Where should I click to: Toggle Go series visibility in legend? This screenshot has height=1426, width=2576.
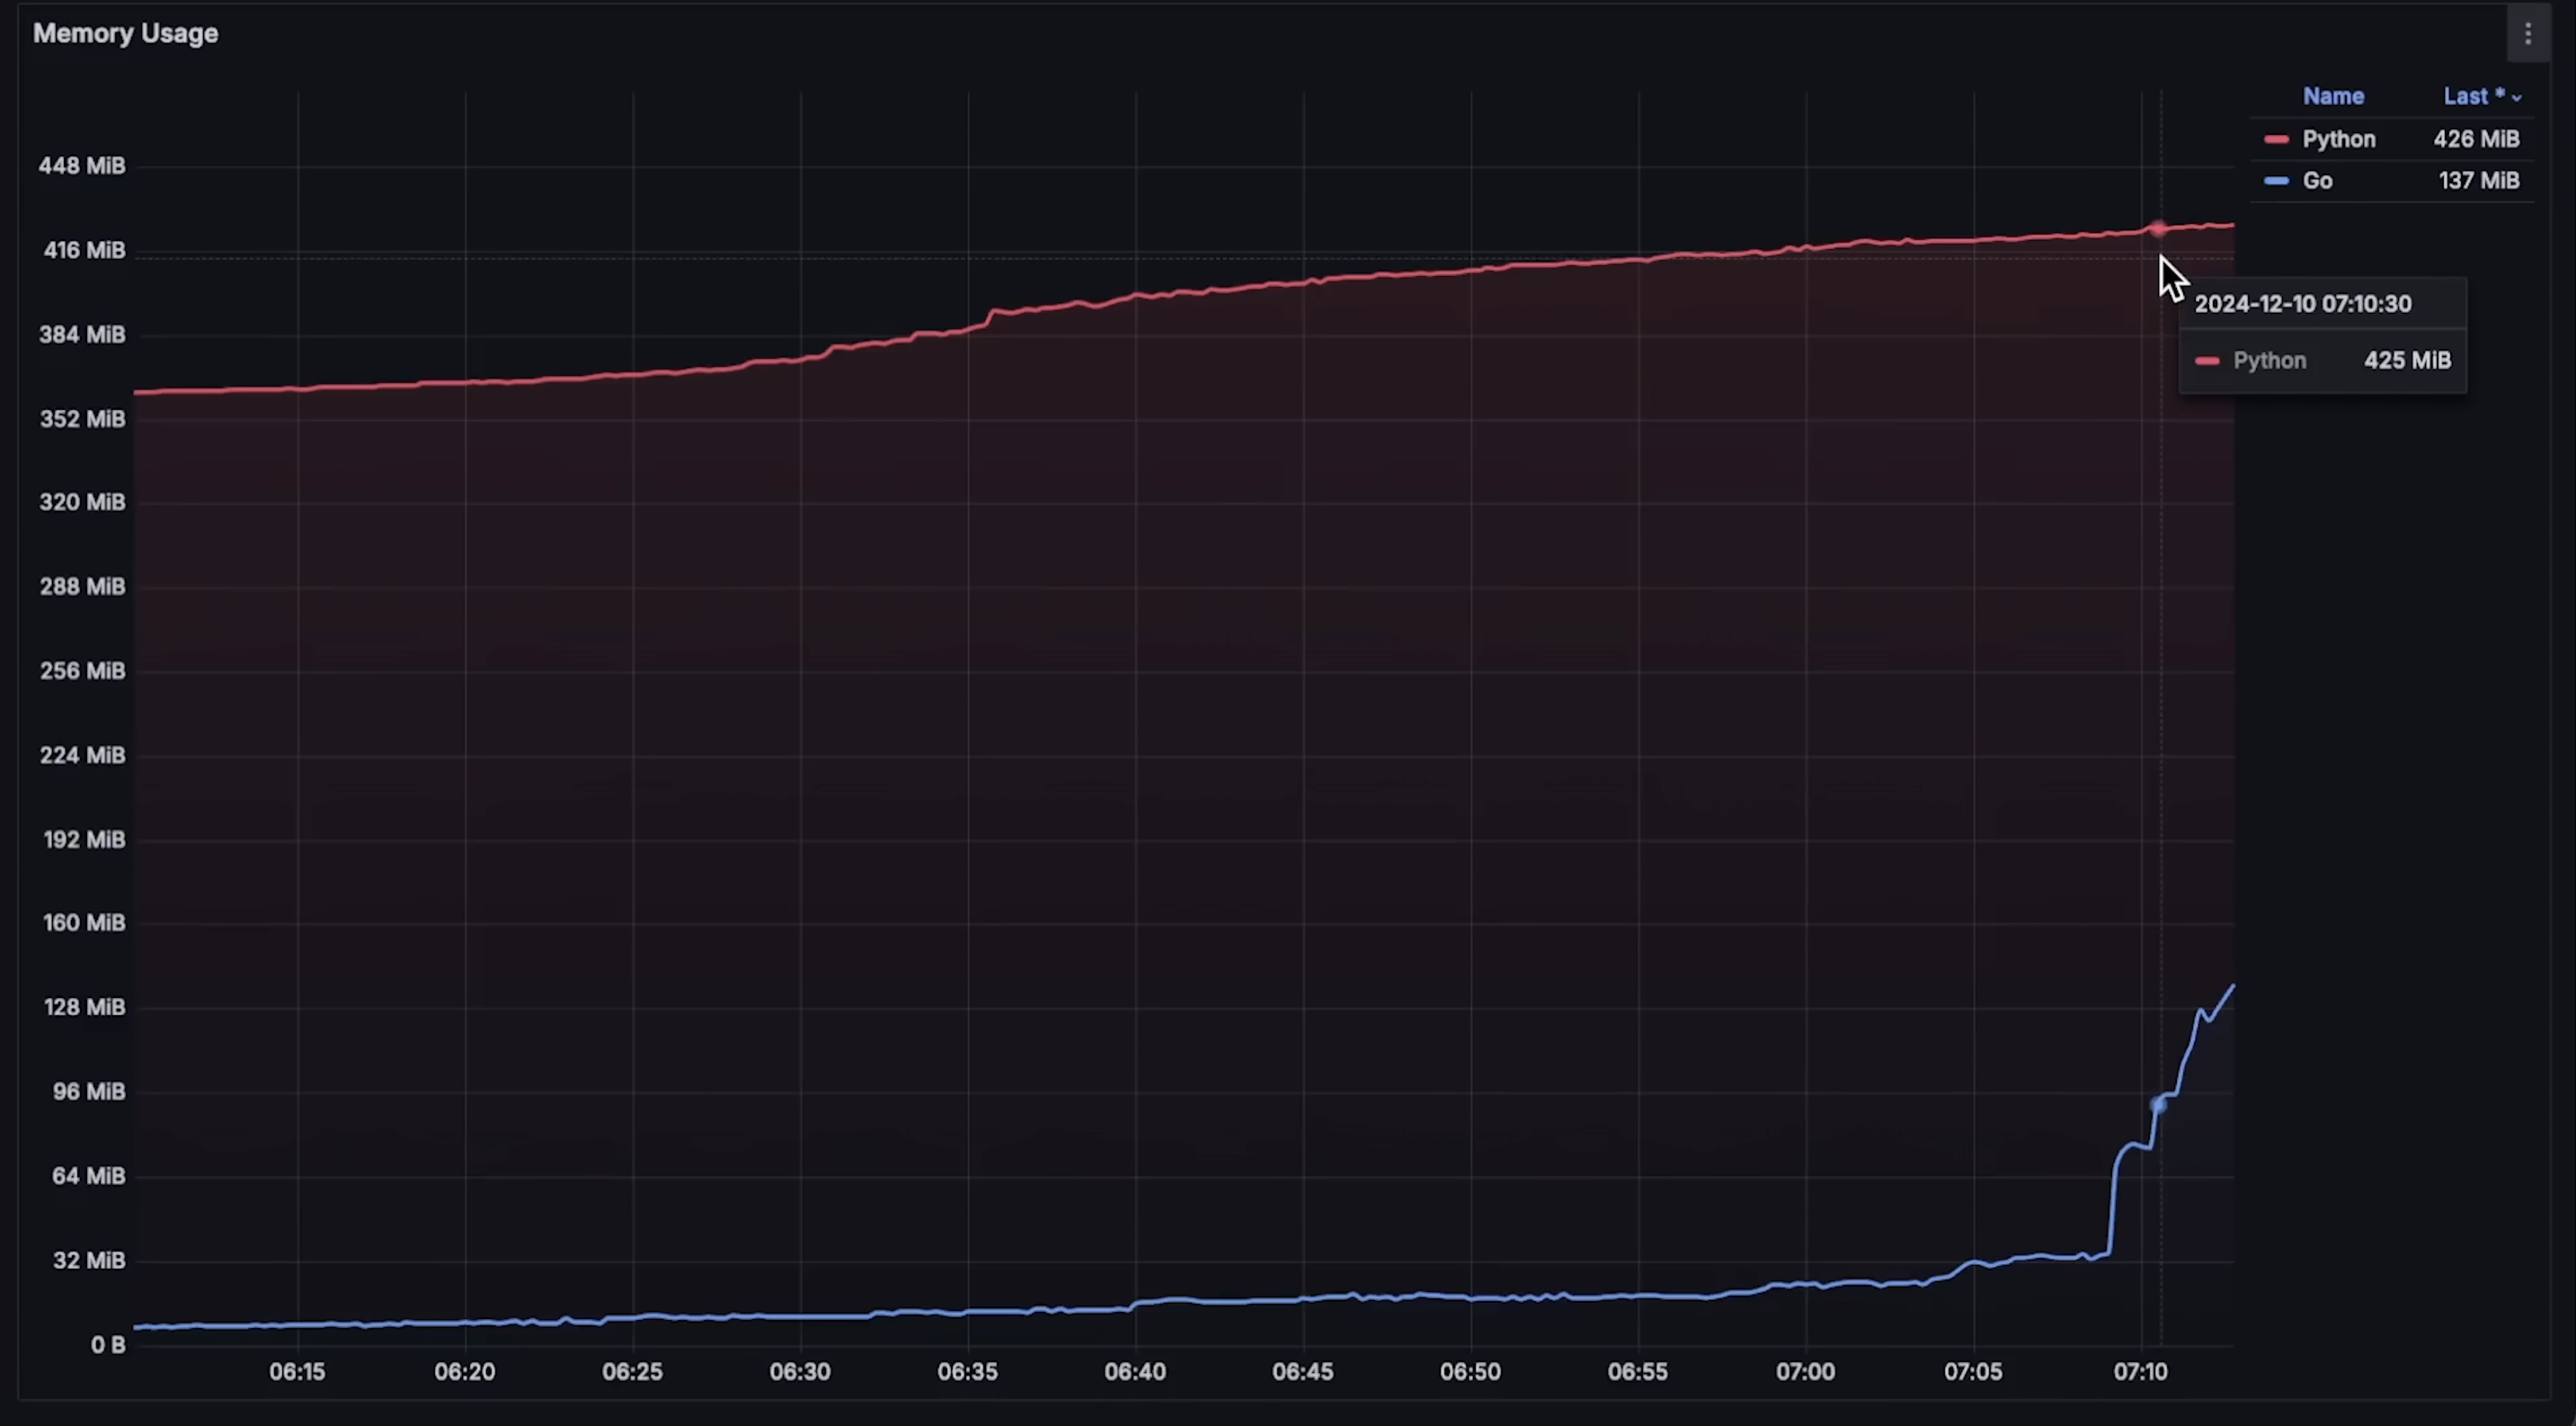coord(2317,181)
